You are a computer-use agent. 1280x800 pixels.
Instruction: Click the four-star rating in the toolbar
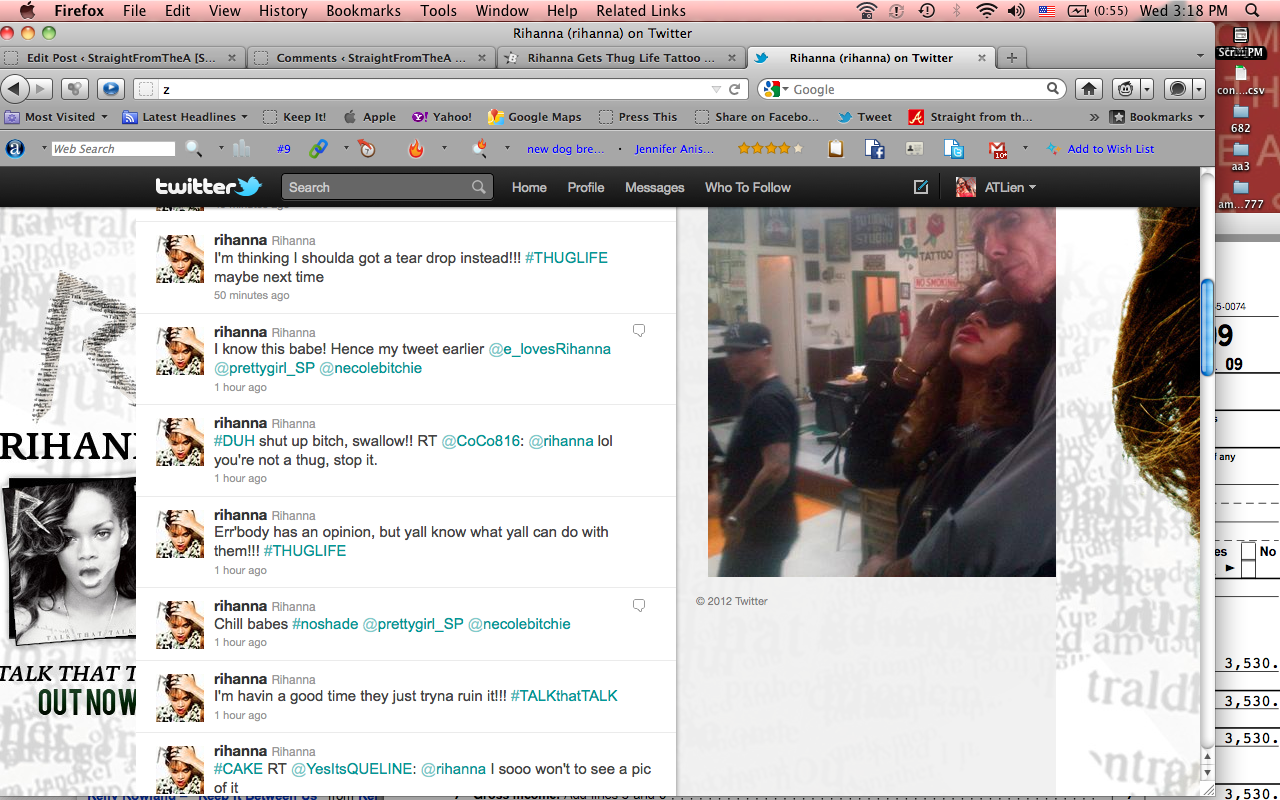pyautogui.click(x=769, y=149)
